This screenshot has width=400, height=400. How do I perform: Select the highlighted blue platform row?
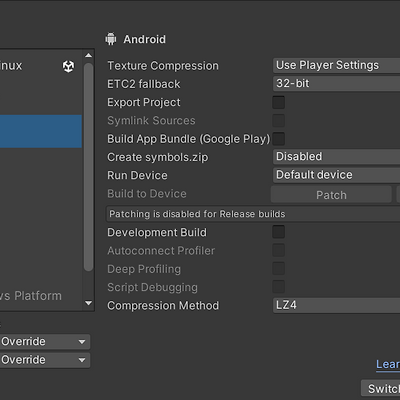(x=41, y=131)
